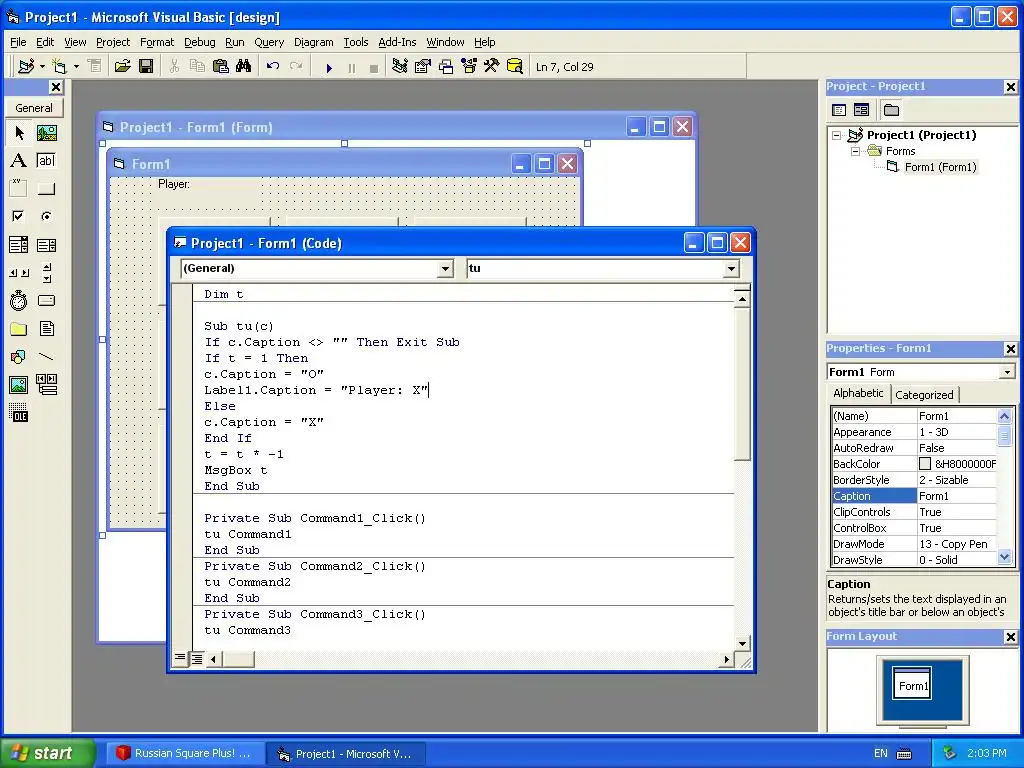The image size is (1024, 768).
Task: Click the Undo arrow in the toolbar
Action: coord(273,67)
